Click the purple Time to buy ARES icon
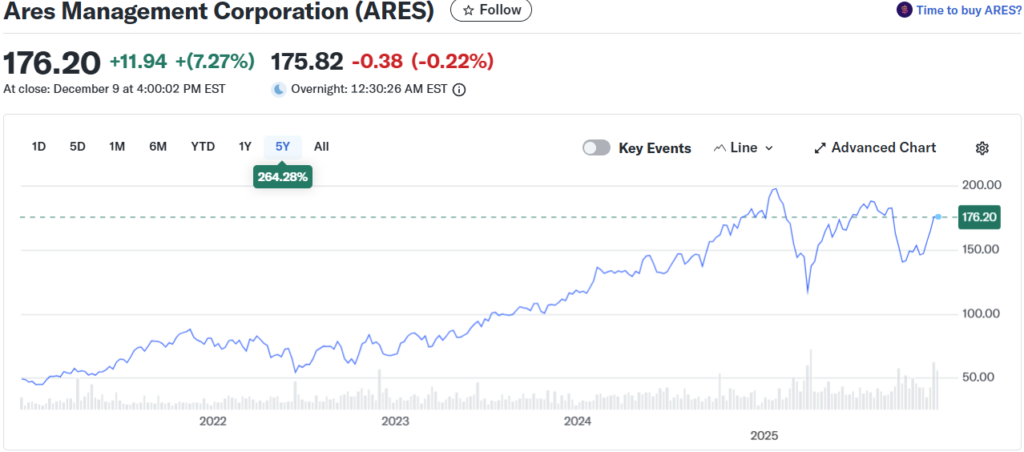 905,10
